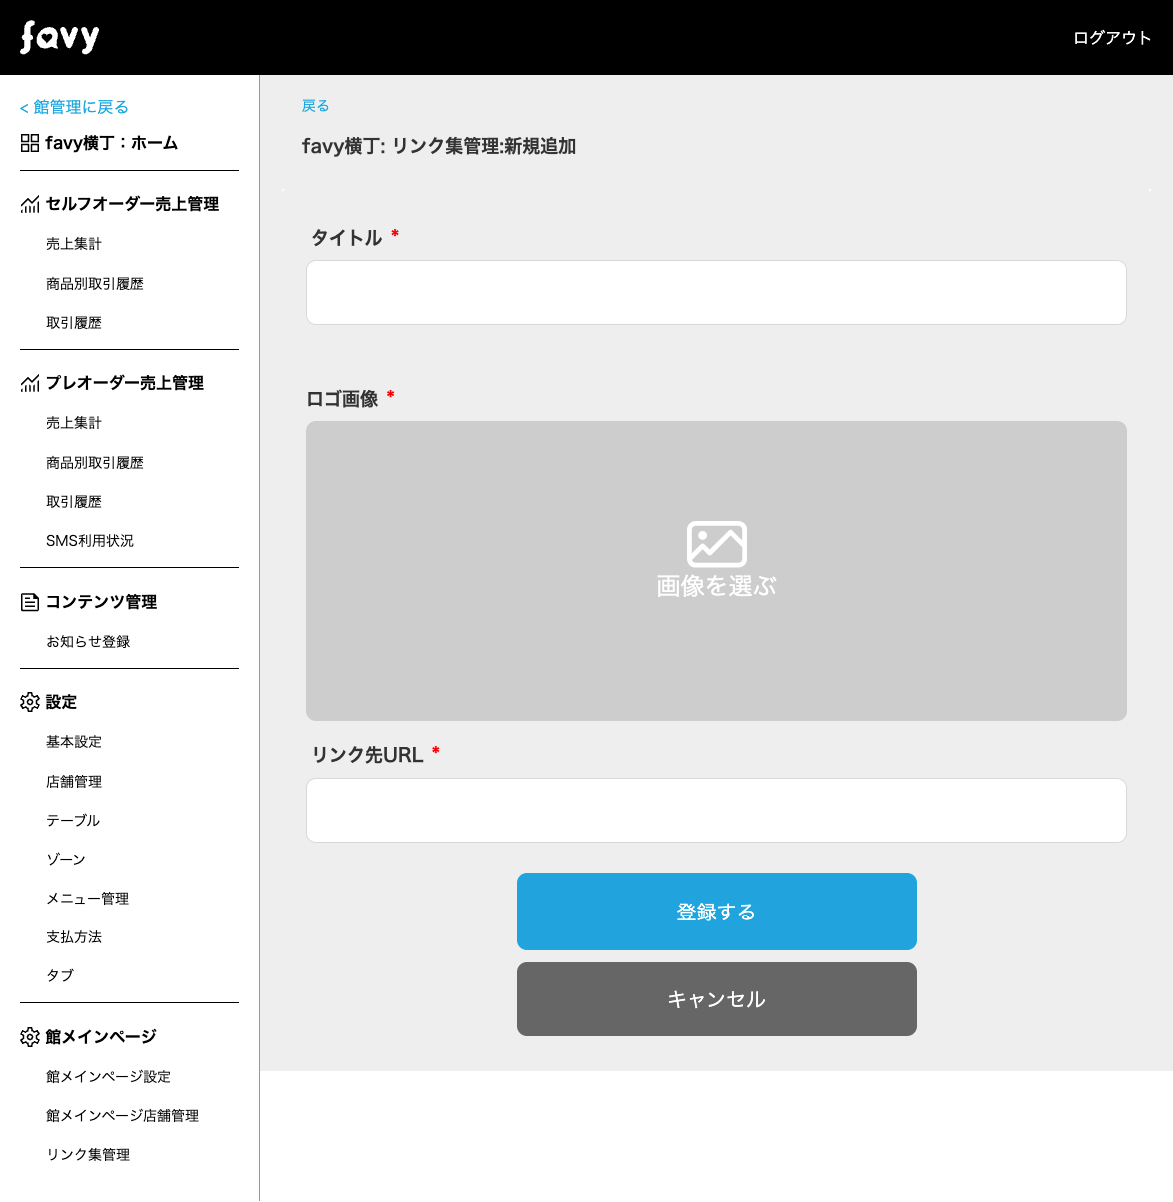Focus the リンク先URL input field

(716, 811)
